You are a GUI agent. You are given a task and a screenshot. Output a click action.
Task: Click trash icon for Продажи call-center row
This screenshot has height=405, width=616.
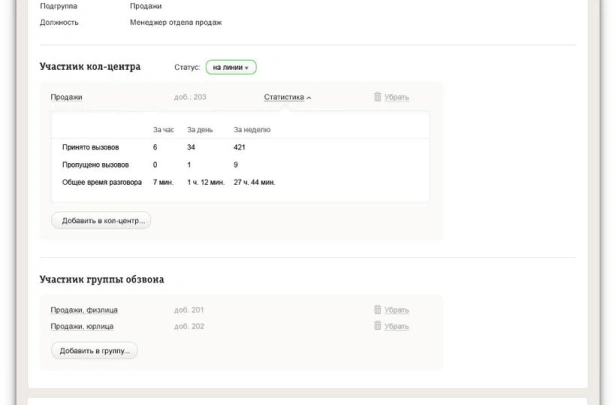click(378, 97)
